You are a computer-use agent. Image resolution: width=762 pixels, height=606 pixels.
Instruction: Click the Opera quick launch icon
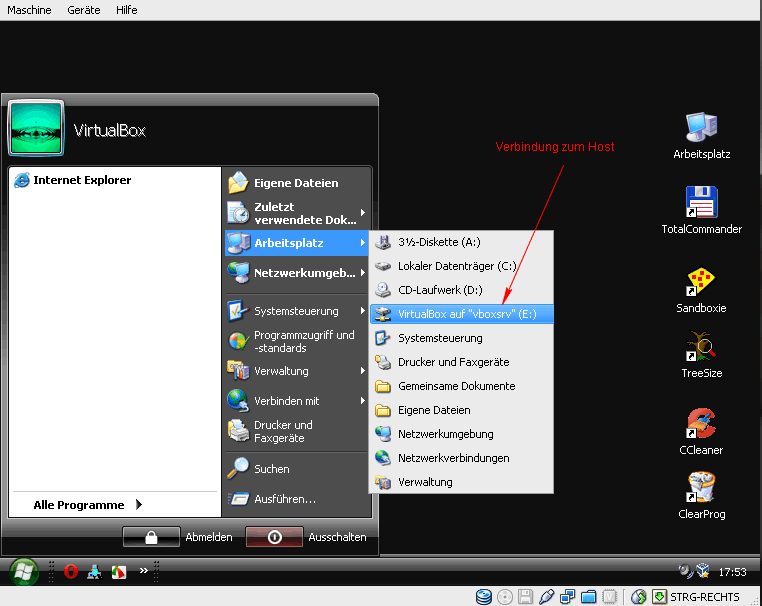click(71, 571)
